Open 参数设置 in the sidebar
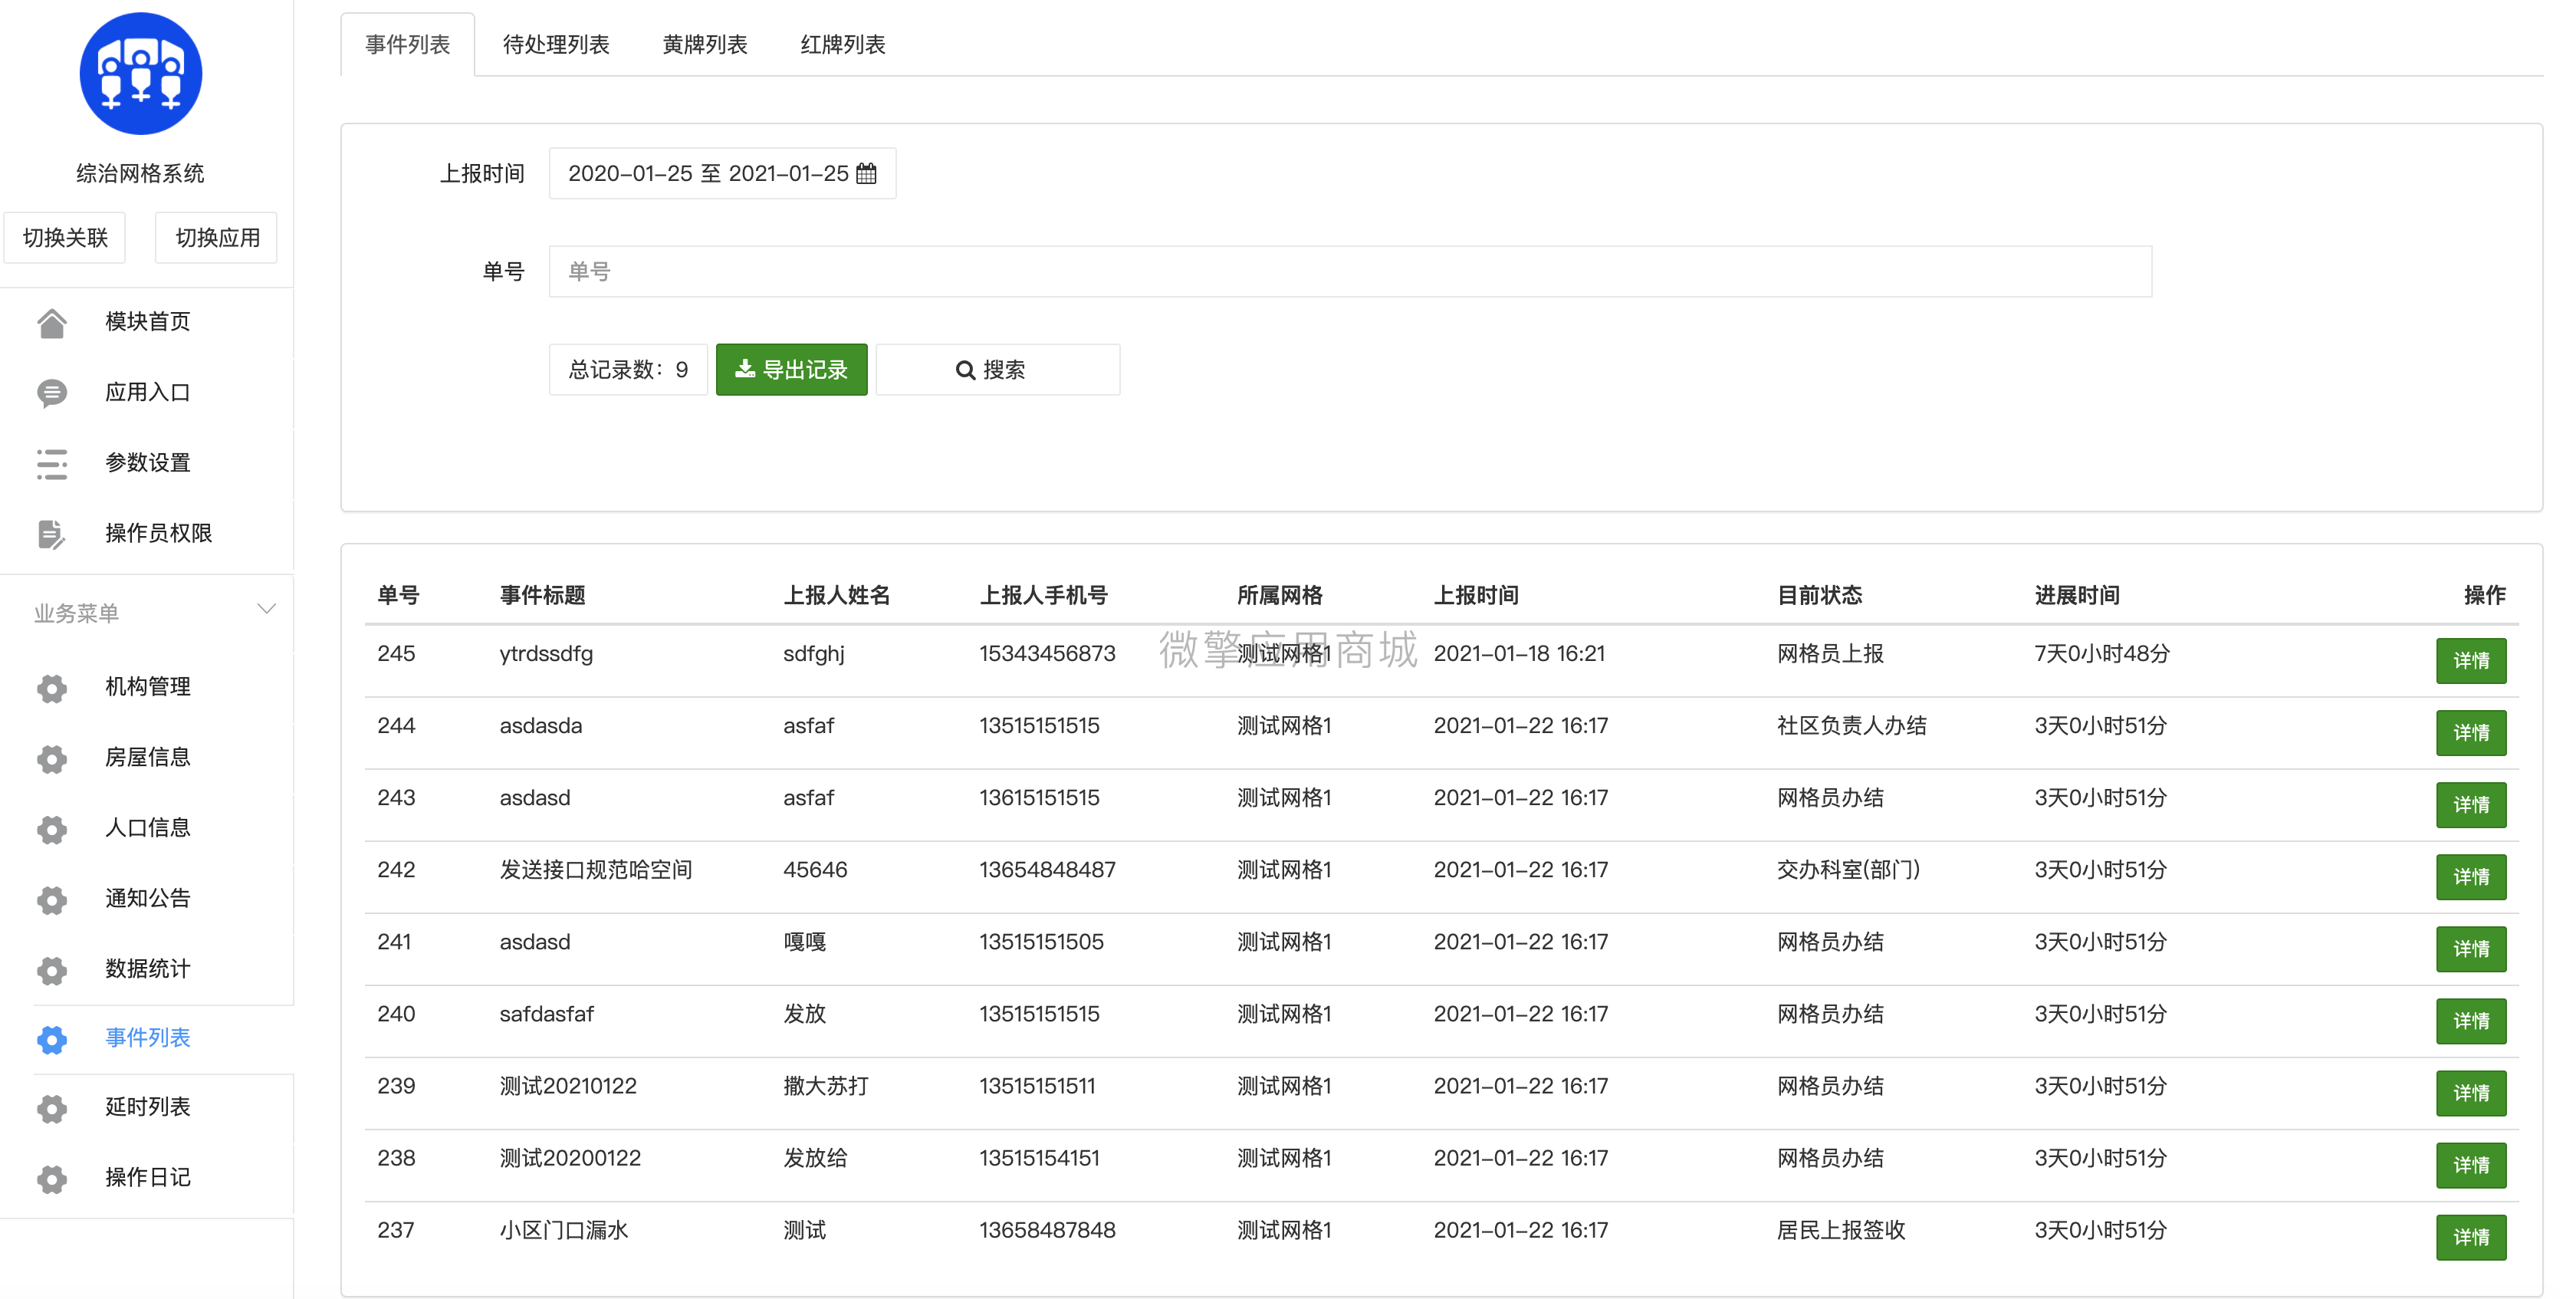The width and height of the screenshot is (2576, 1299). 148,462
